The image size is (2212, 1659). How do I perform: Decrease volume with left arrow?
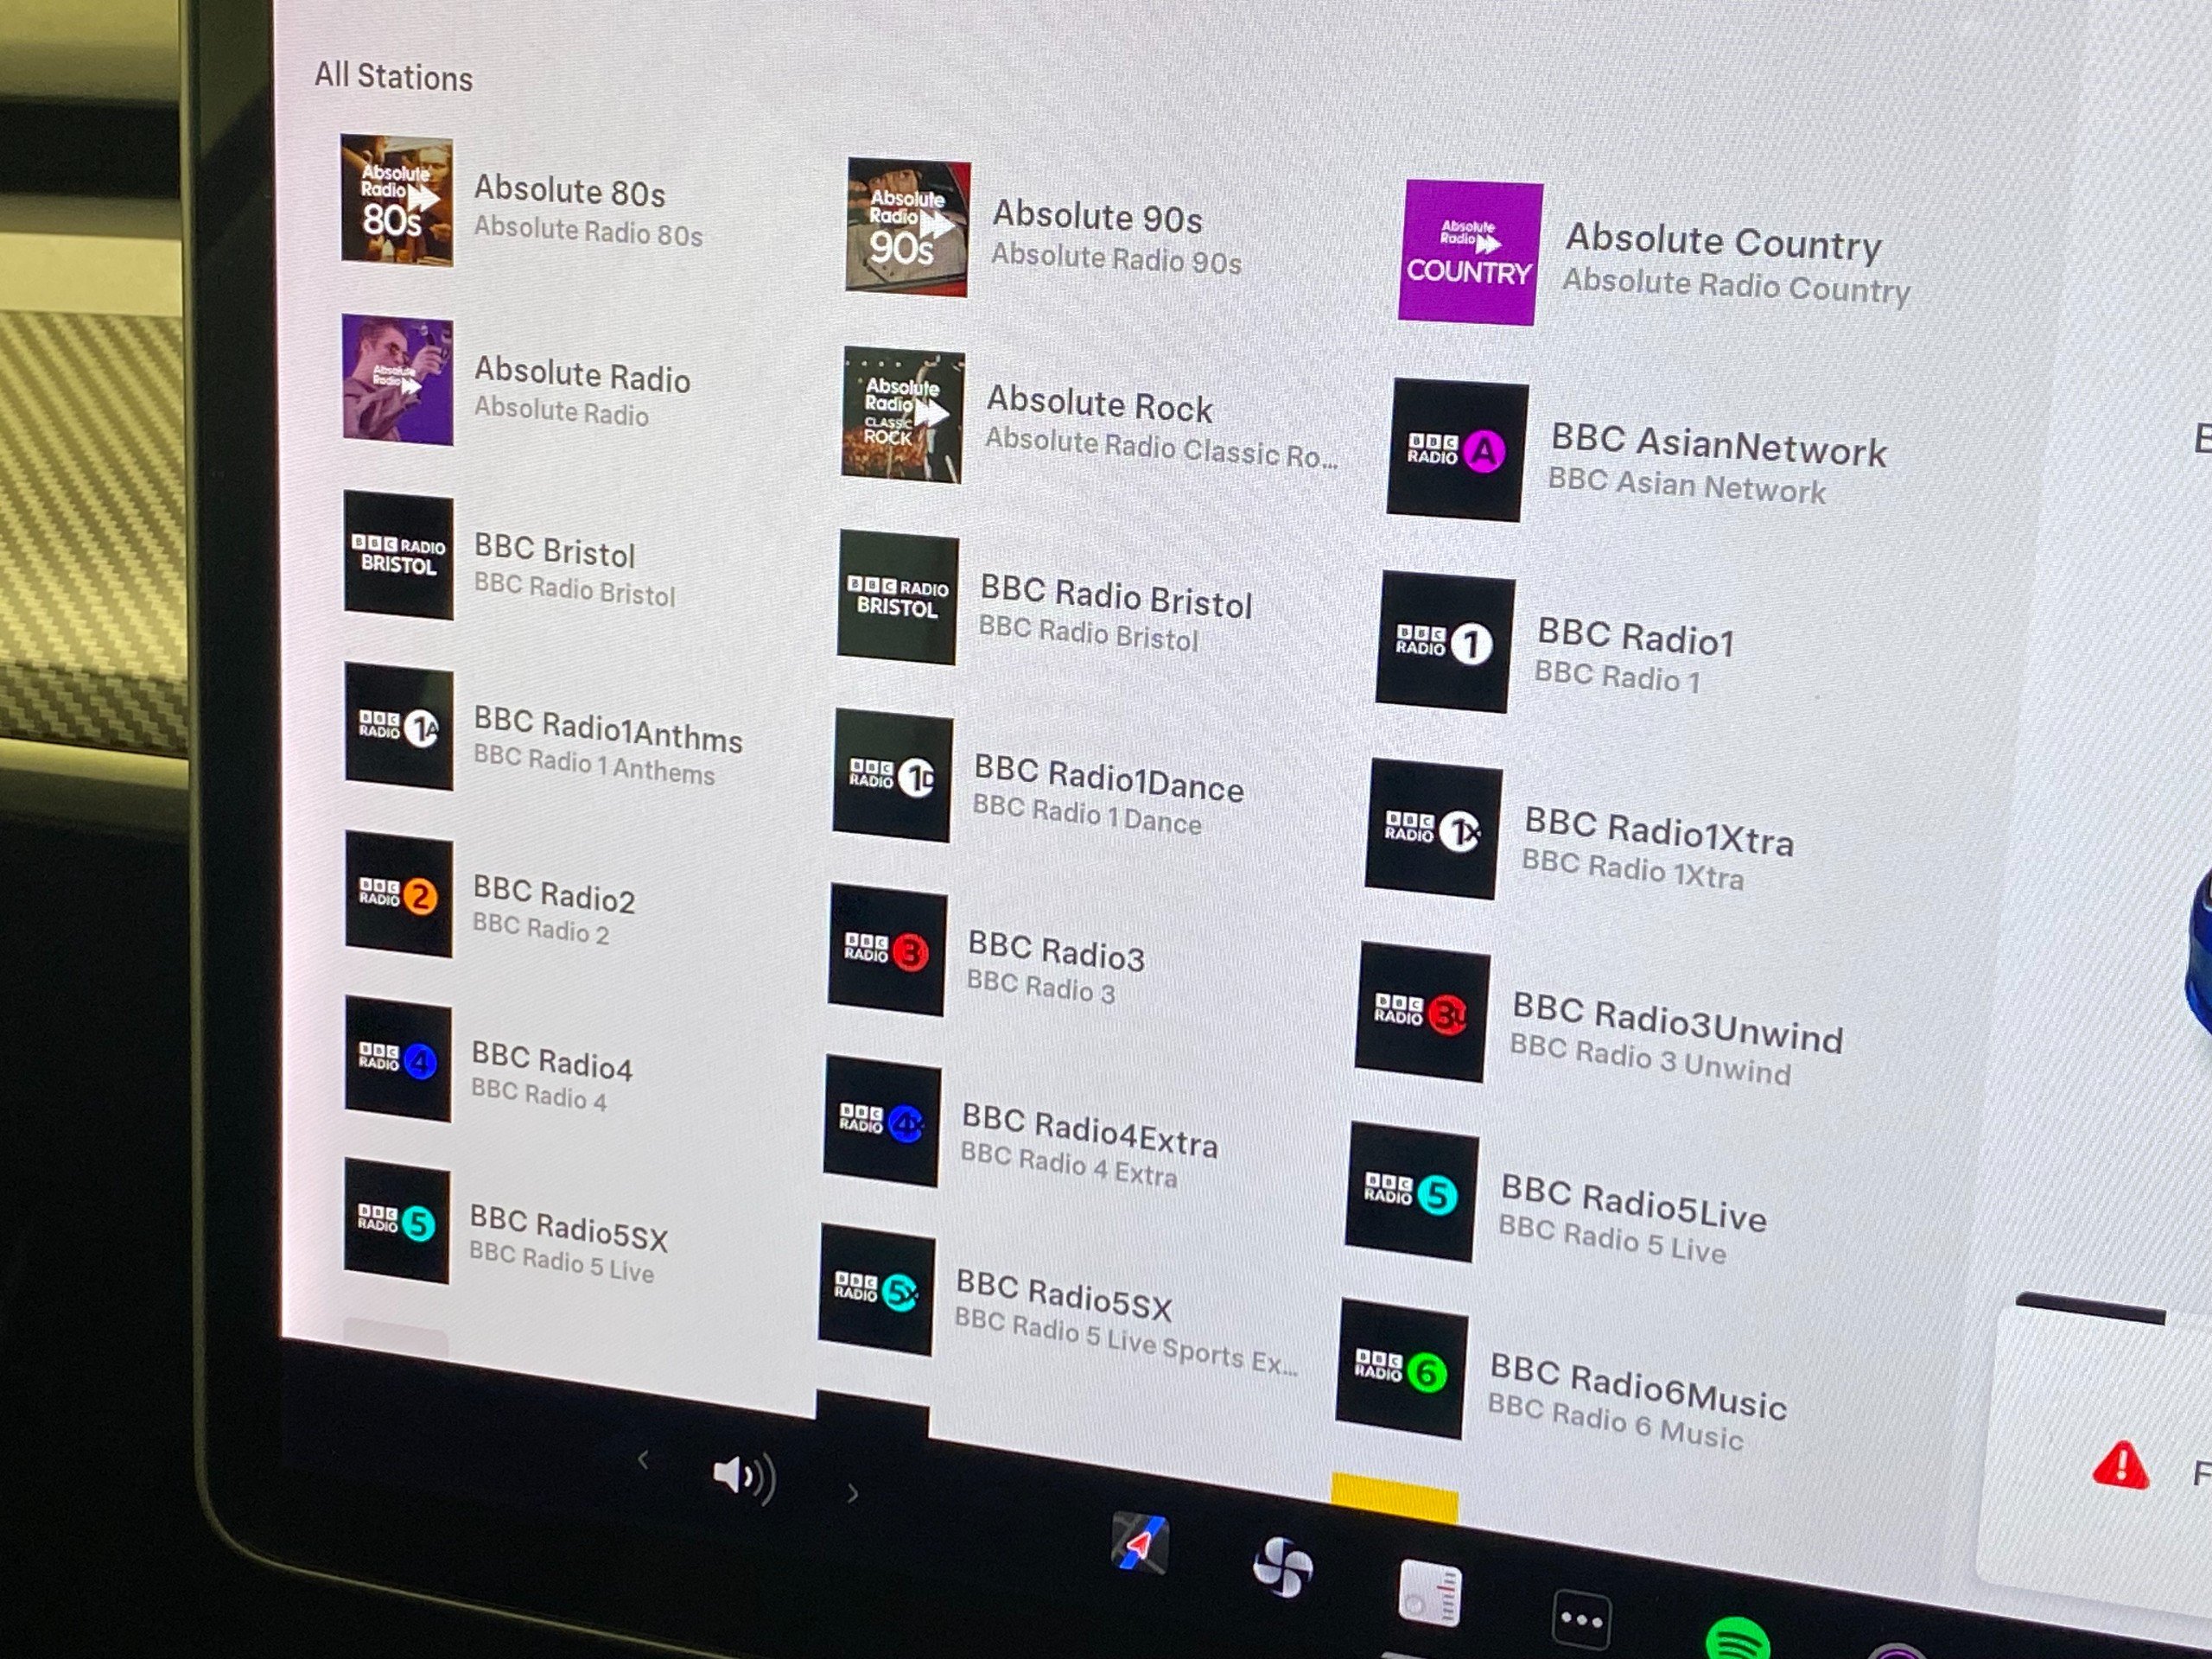coord(643,1461)
